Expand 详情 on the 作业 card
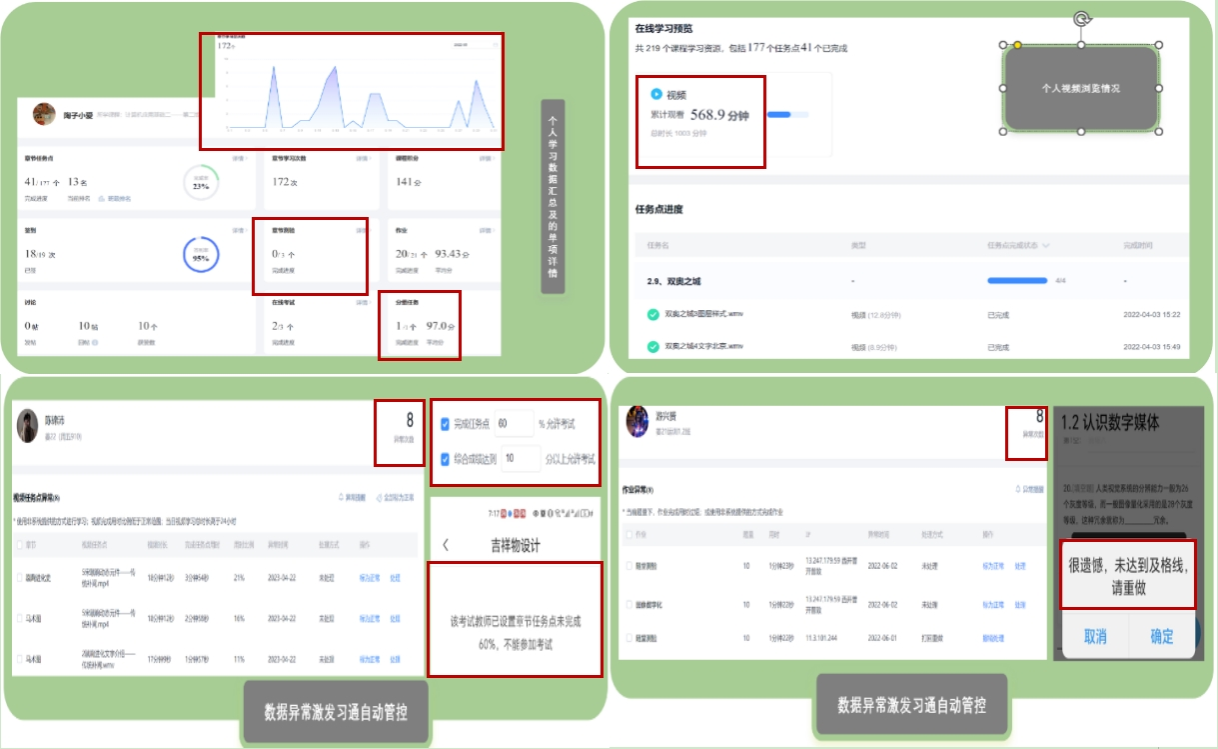This screenshot has width=1218, height=749. point(485,229)
